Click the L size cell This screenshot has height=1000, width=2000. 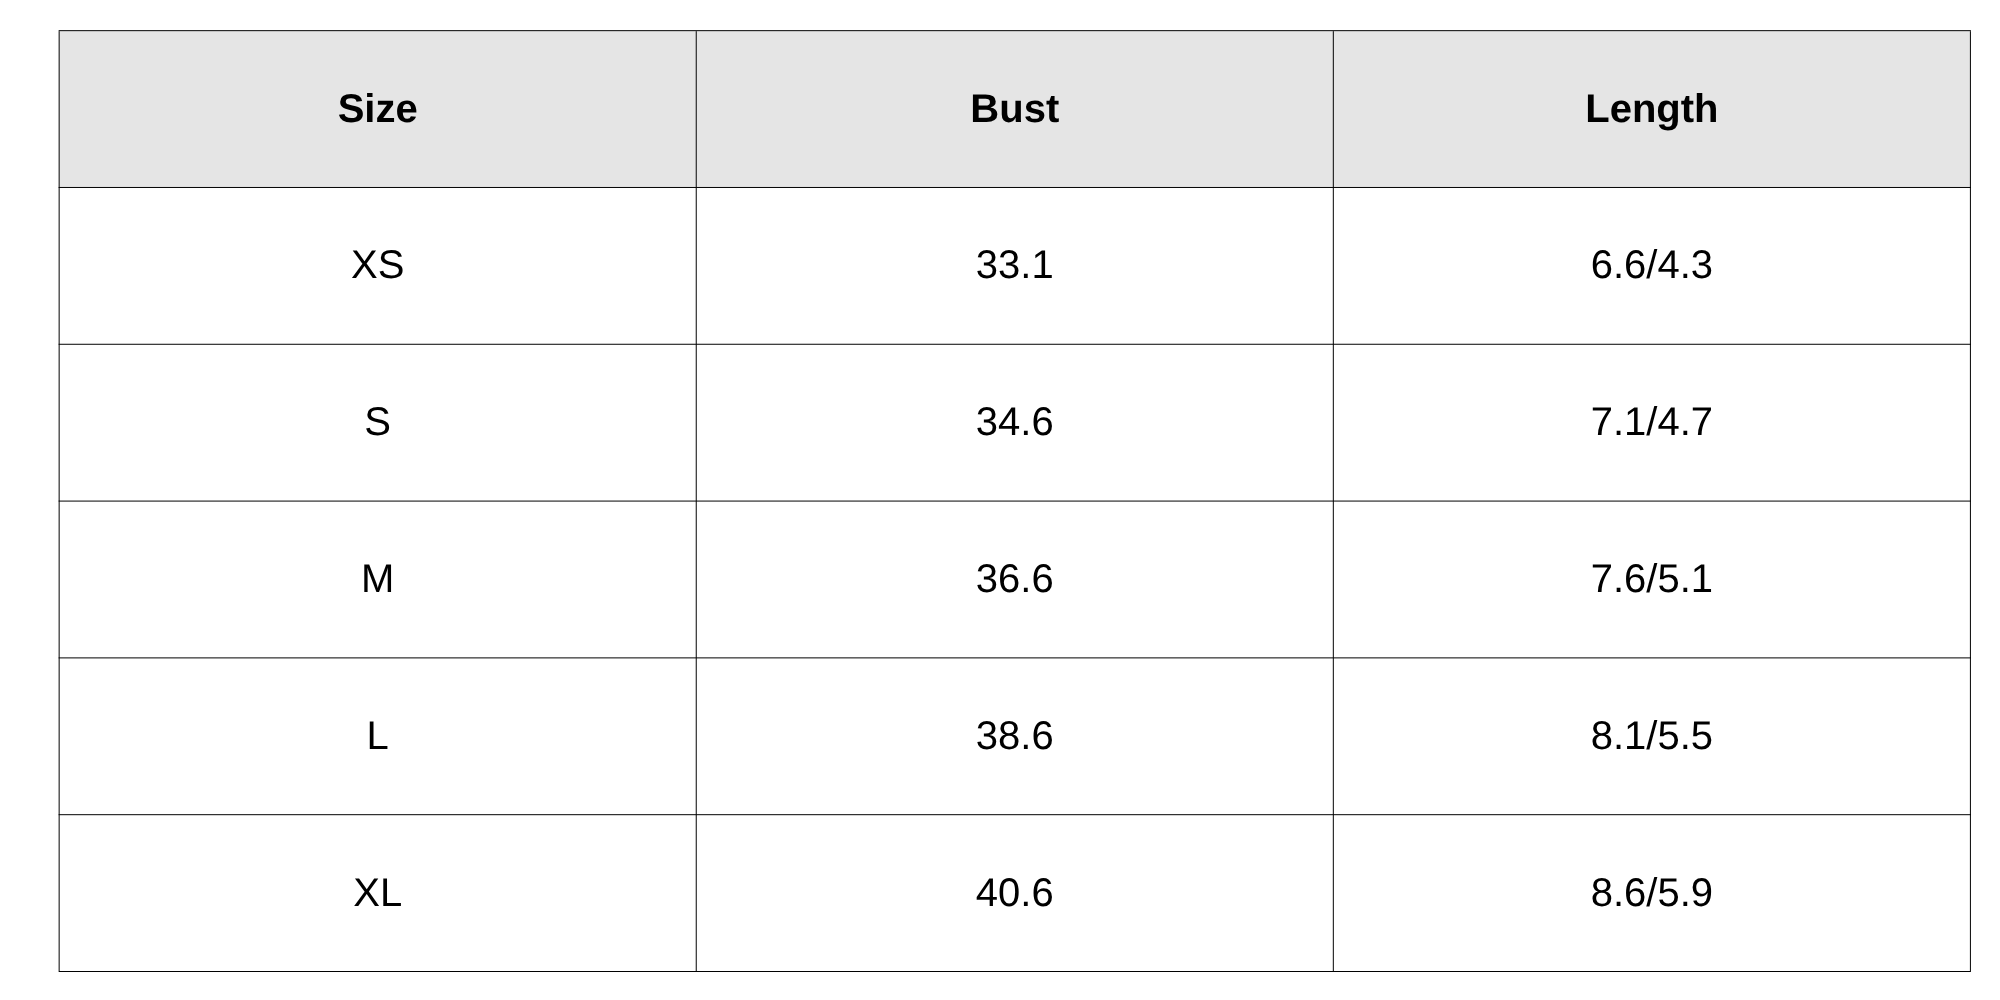coord(377,736)
